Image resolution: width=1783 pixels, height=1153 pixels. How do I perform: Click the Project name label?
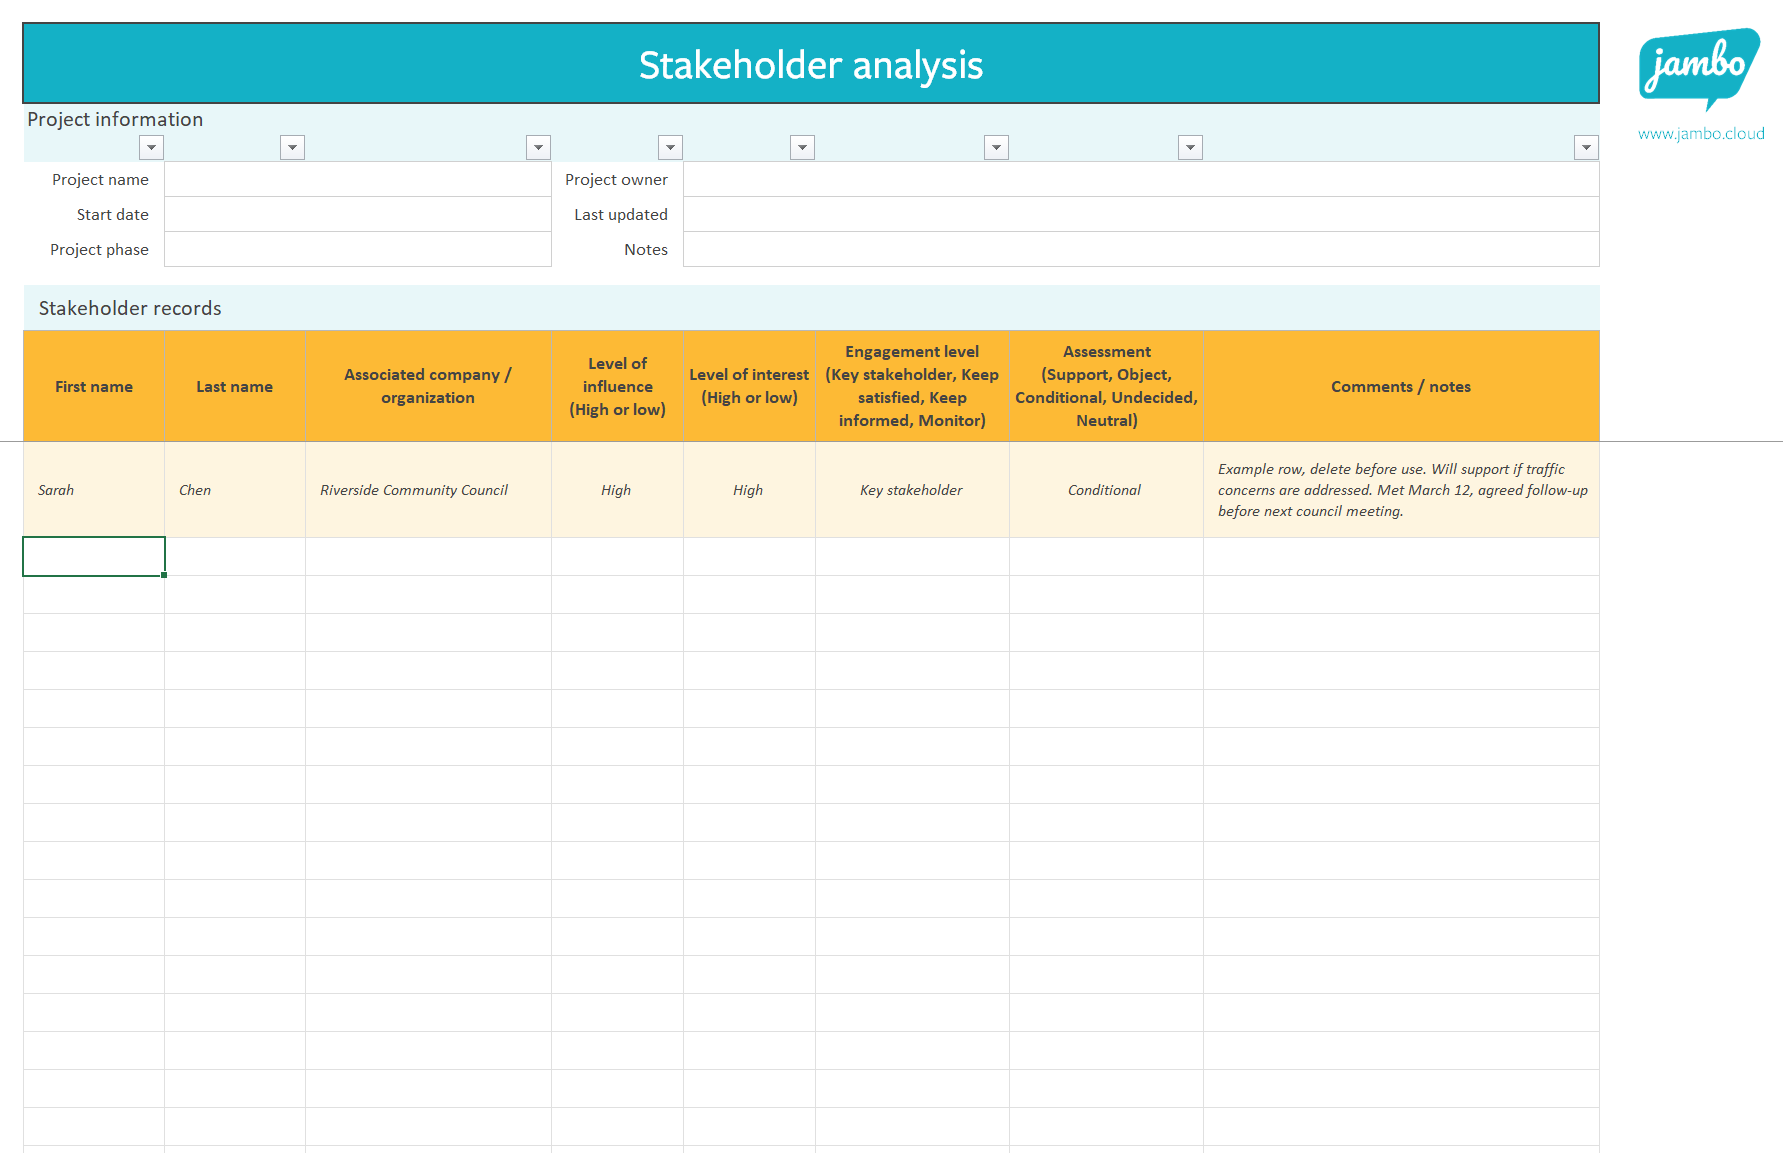(100, 180)
